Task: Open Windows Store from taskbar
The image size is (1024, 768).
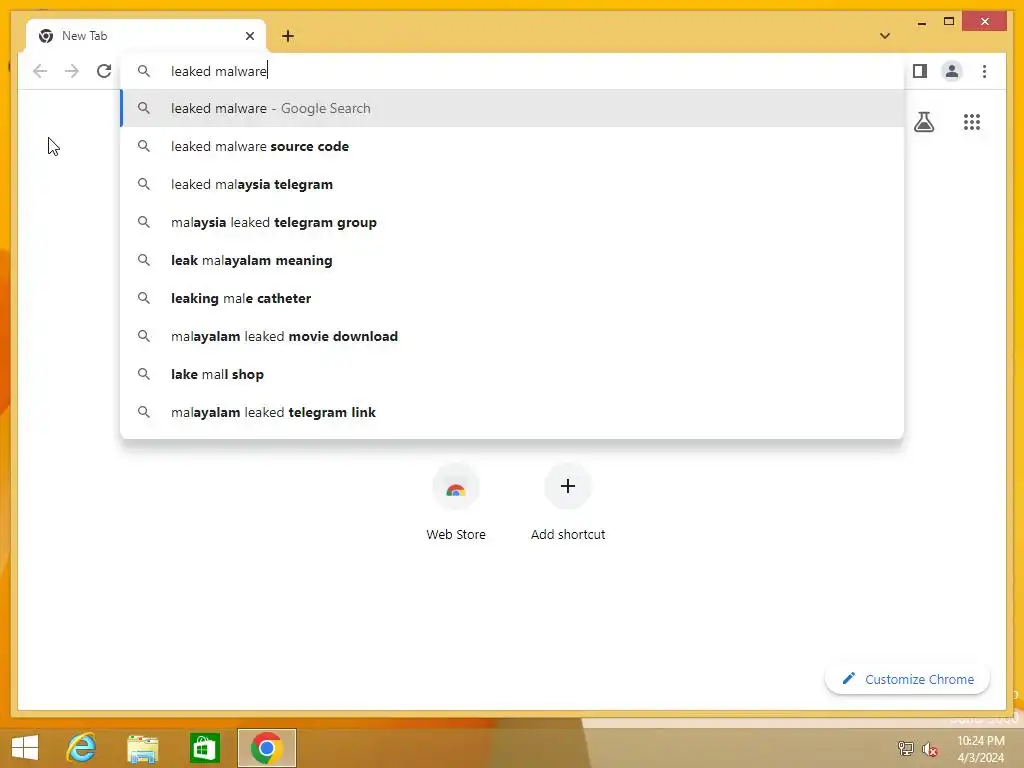Action: (204, 748)
